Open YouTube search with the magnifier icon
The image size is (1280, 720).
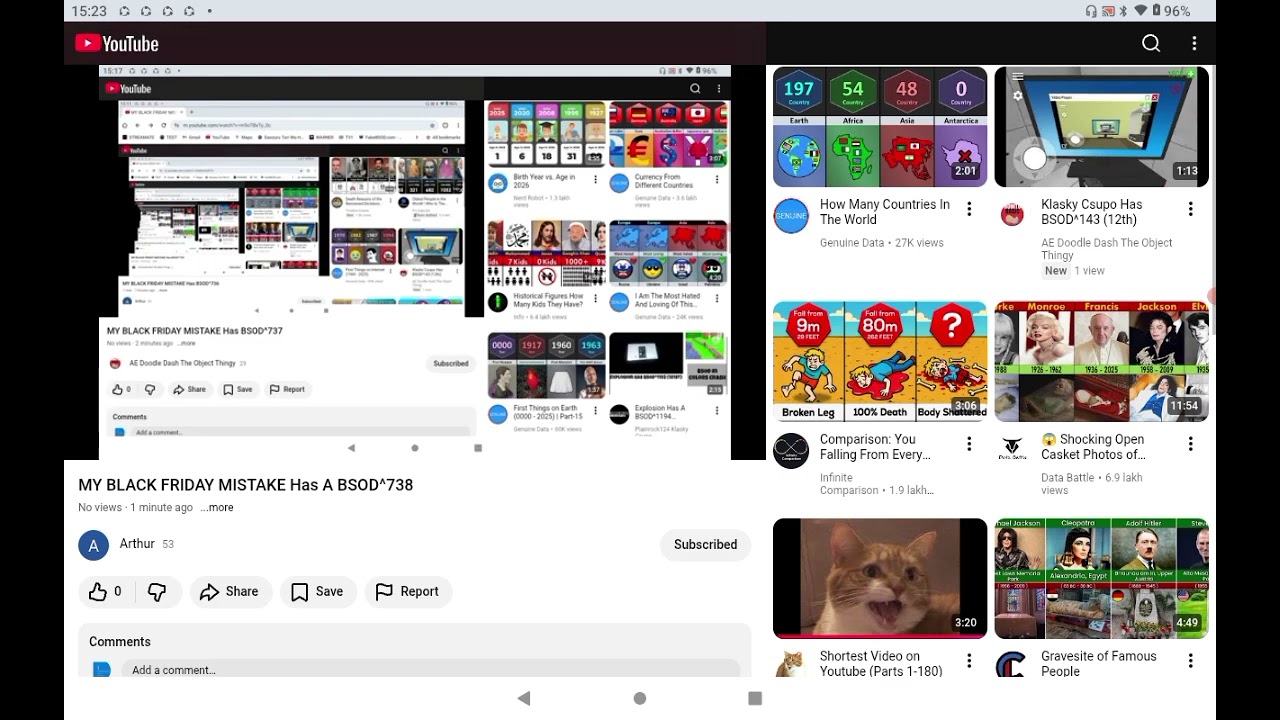[1151, 43]
